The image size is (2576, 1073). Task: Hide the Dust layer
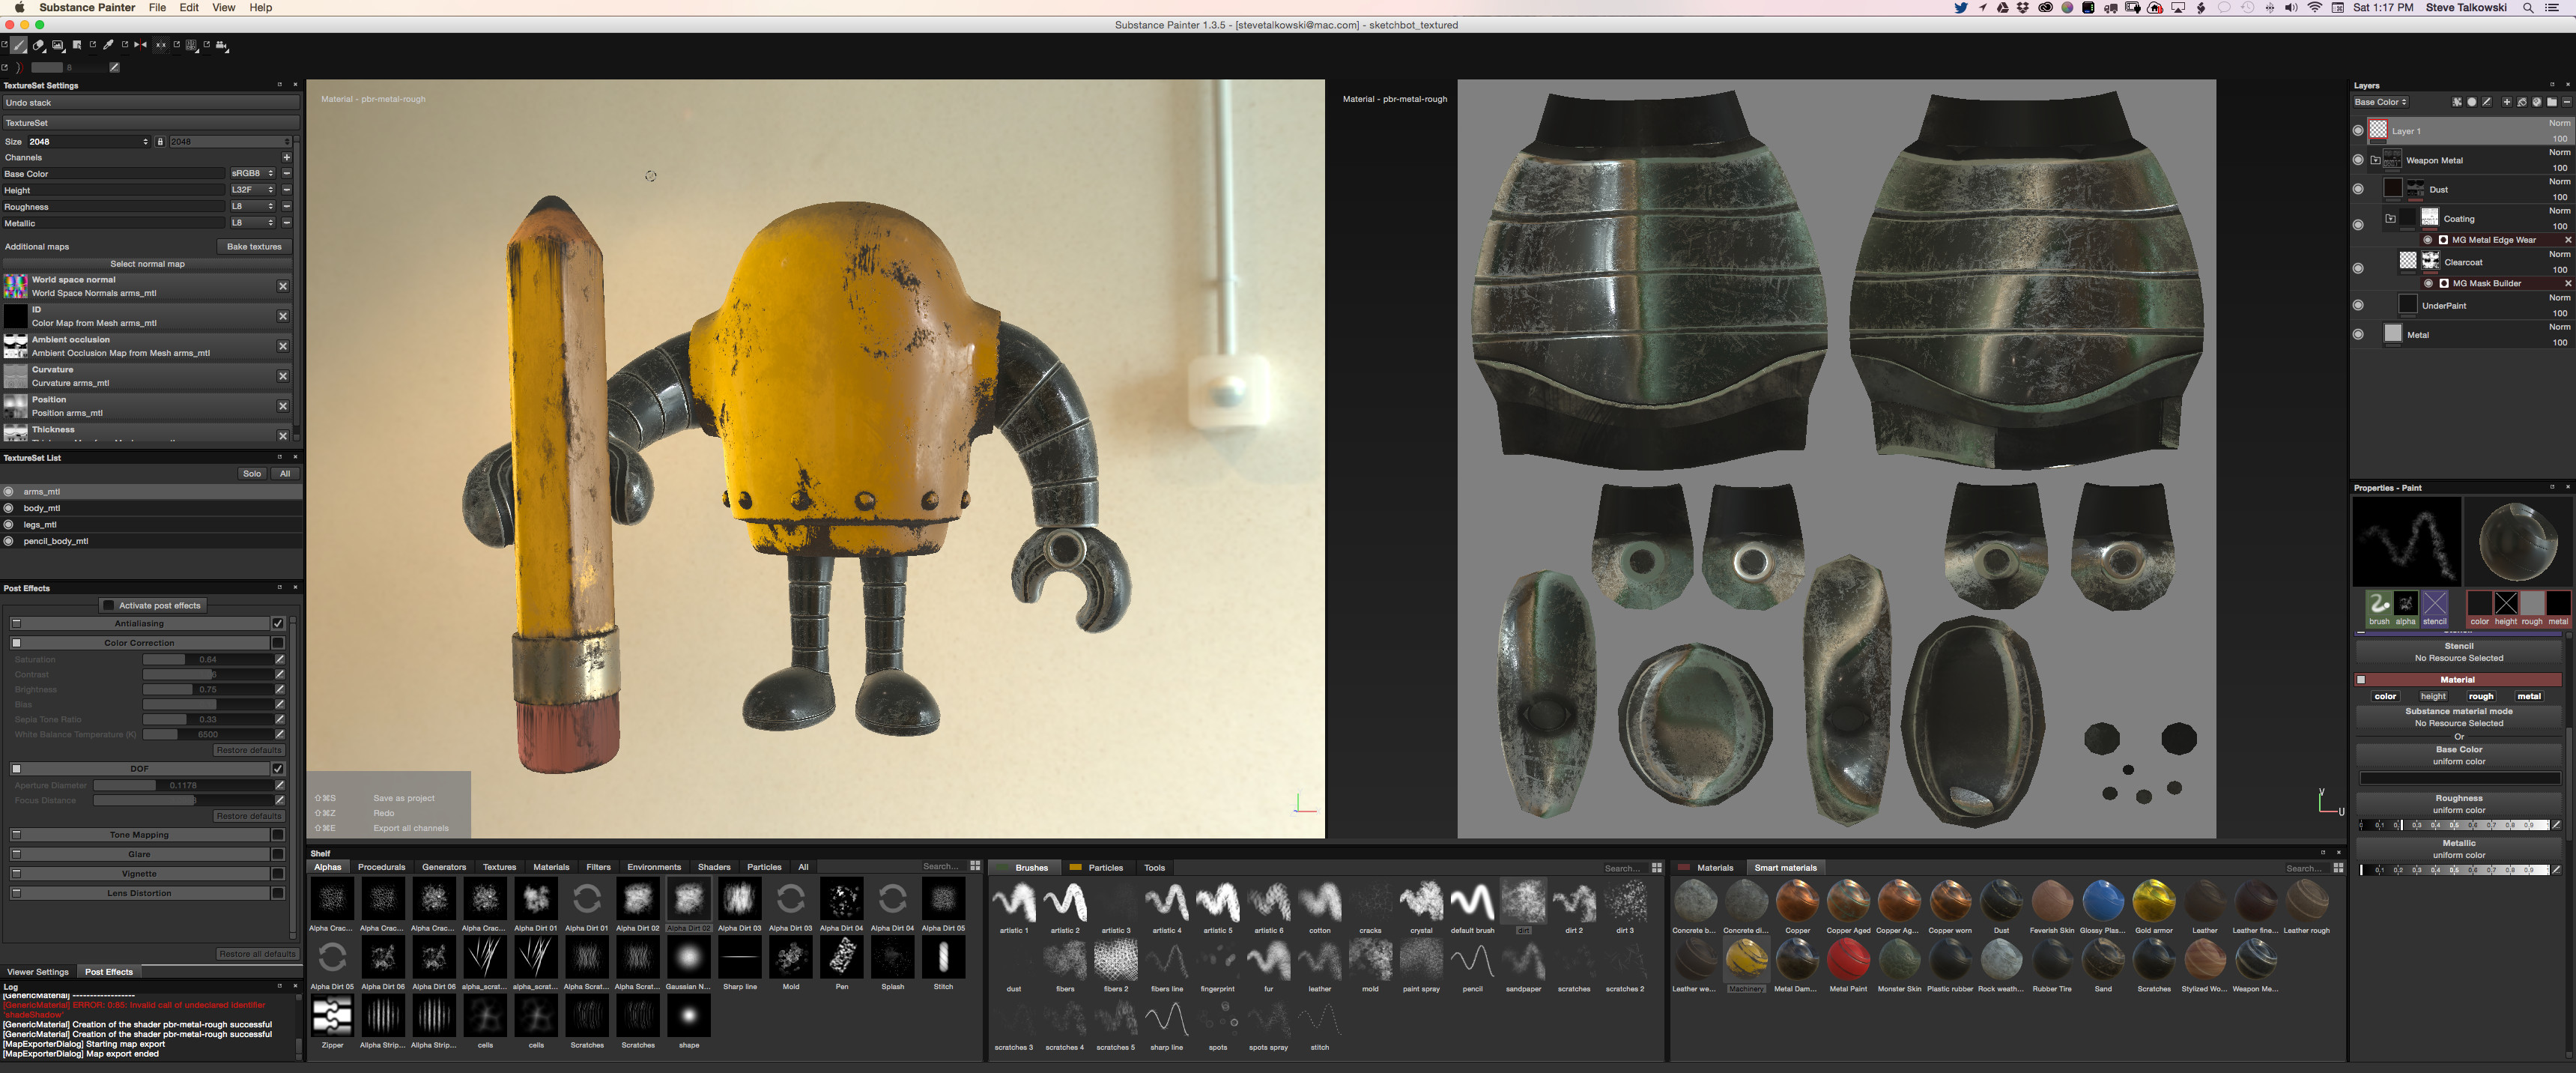tap(2358, 189)
